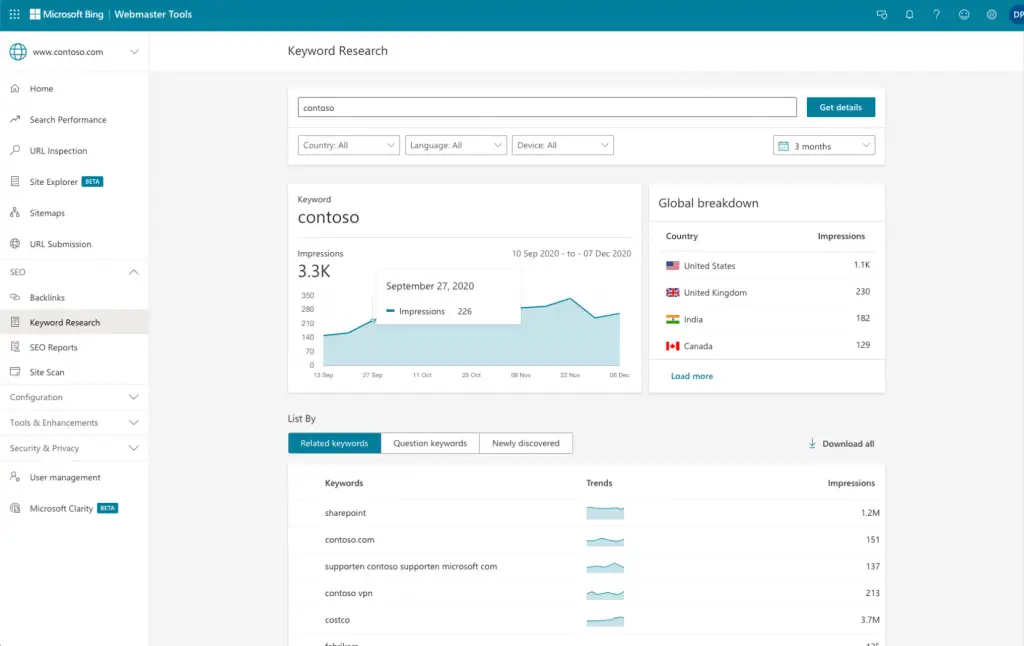This screenshot has height=646, width=1024.
Task: Click the costco keyword
Action: [337, 620]
